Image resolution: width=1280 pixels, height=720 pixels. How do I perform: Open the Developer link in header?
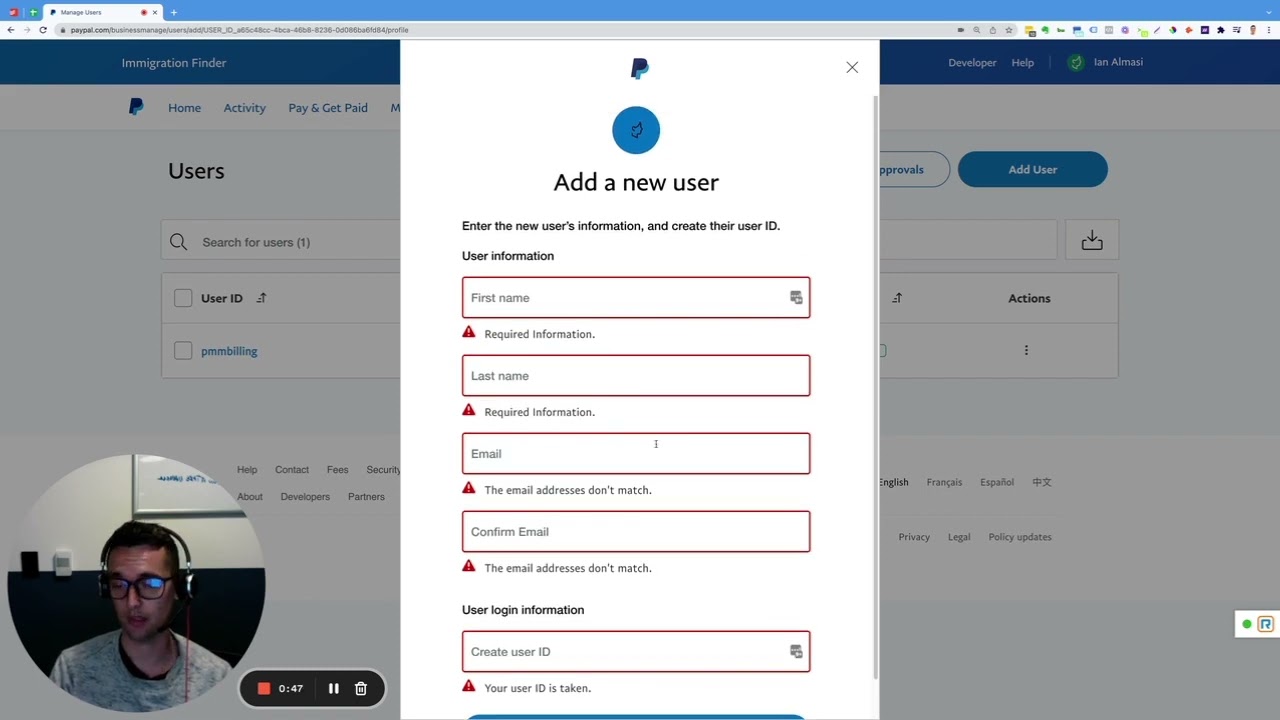tap(972, 62)
